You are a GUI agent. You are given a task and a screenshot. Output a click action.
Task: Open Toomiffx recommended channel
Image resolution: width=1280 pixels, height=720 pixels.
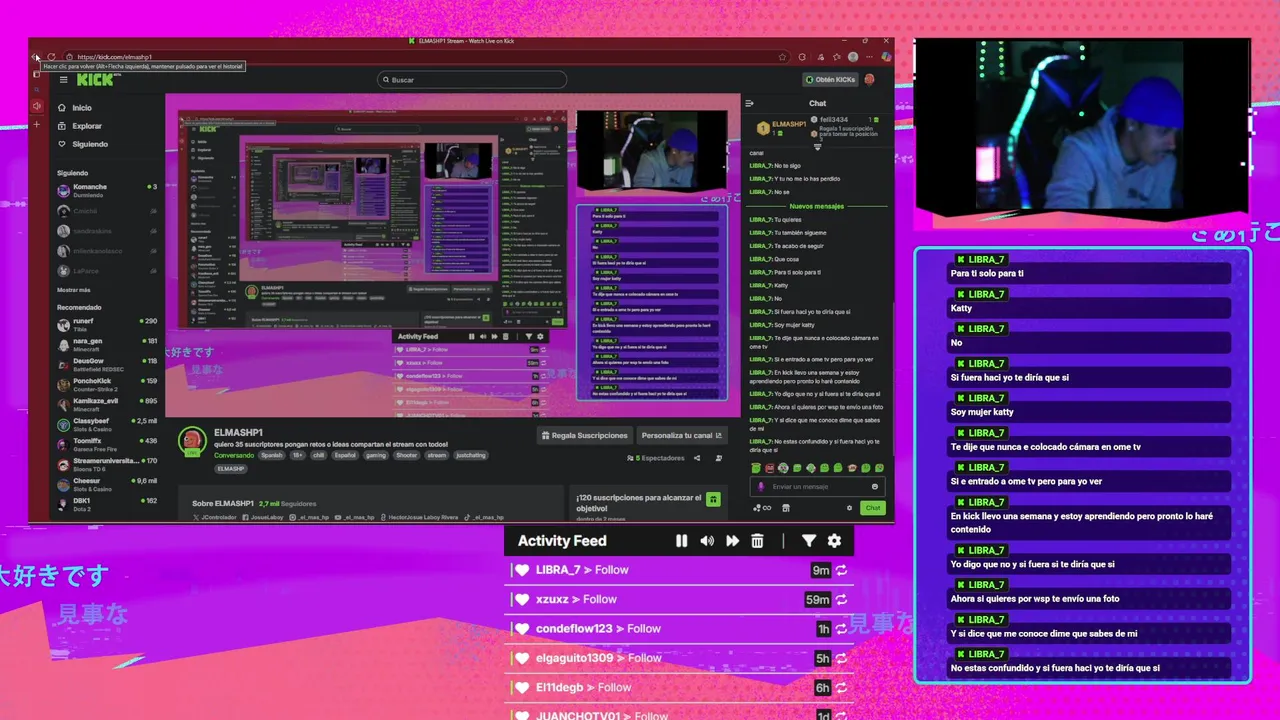coord(107,445)
